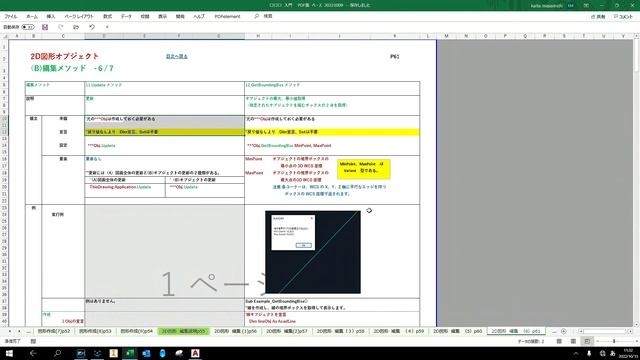Select the ThisDrawing.Application.Update cell
The width and height of the screenshot is (640, 360).
point(124,187)
